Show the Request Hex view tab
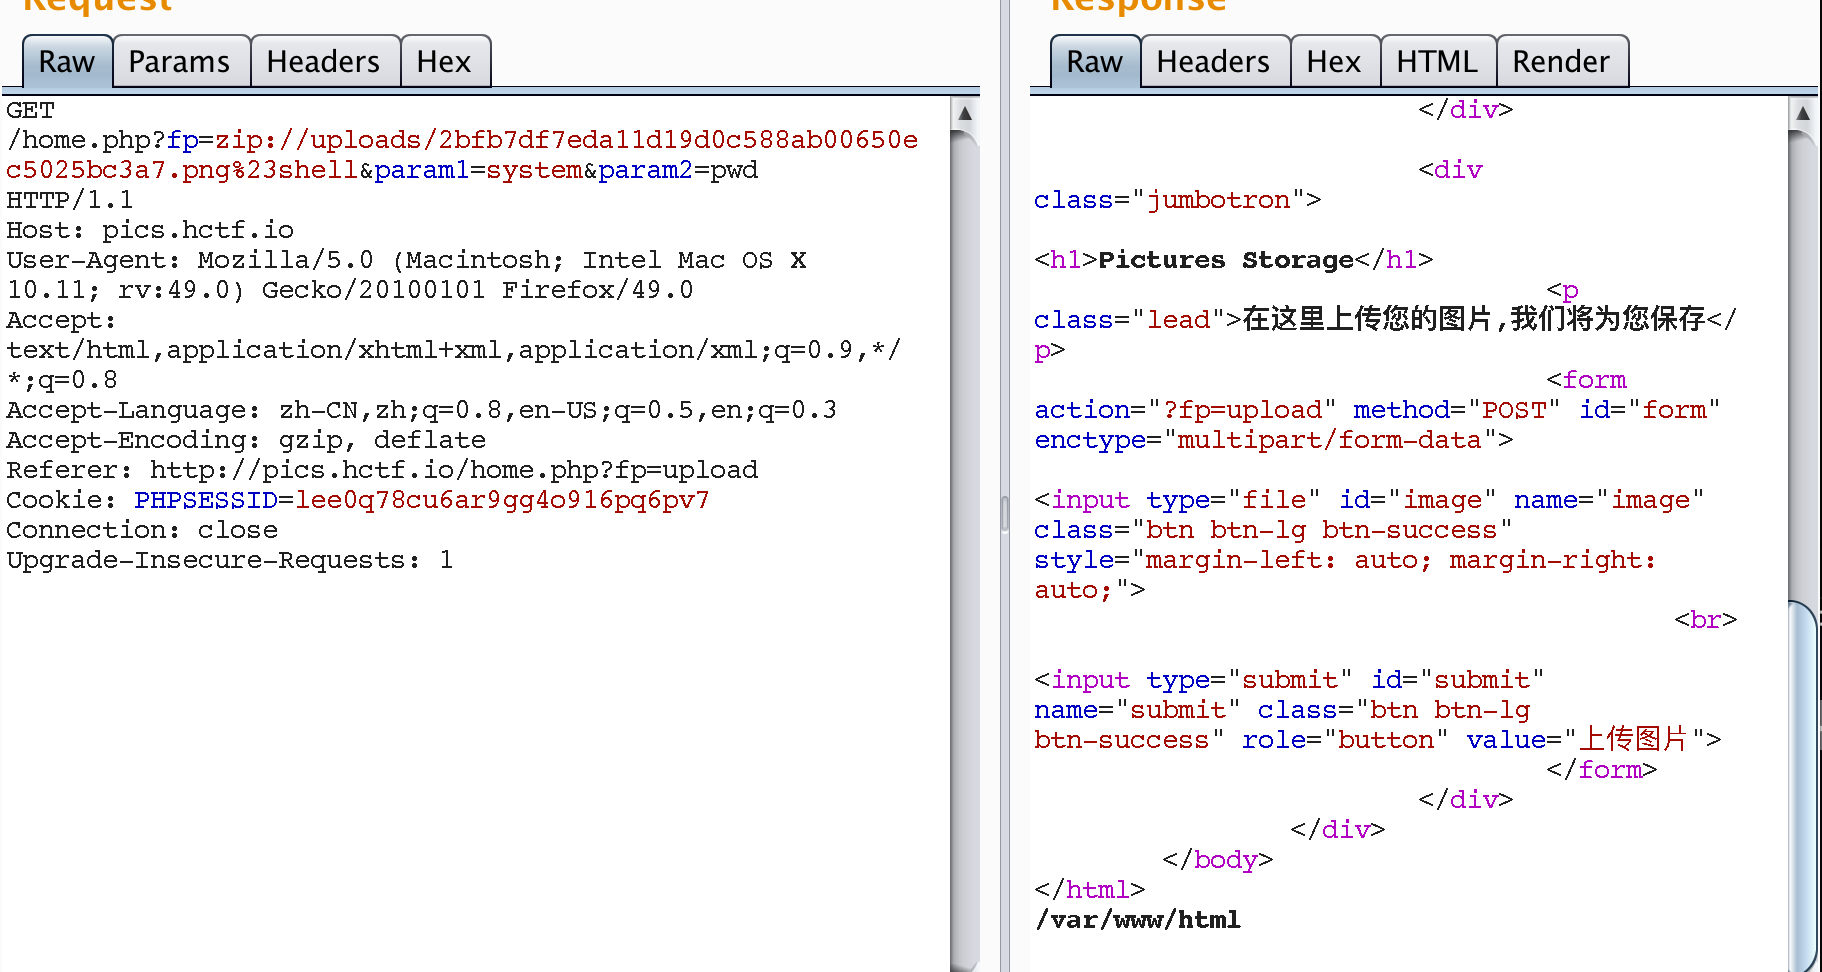The width and height of the screenshot is (1822, 972). pos(444,62)
